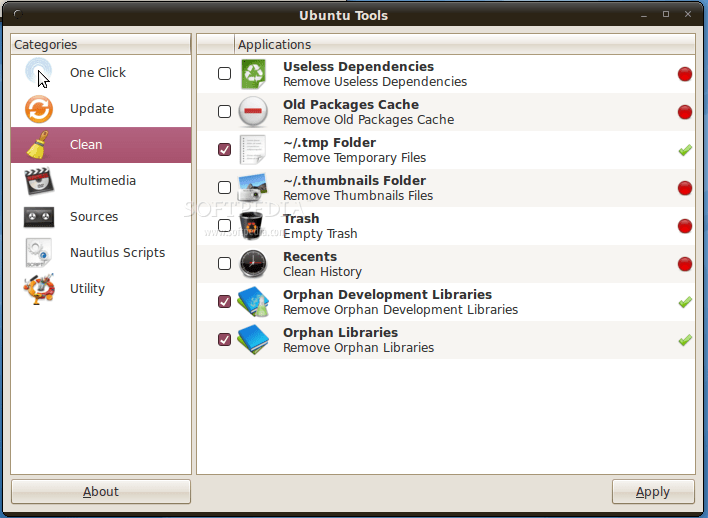Uncheck Orphan Development Libraries checkbox
This screenshot has width=708, height=518.
click(224, 301)
